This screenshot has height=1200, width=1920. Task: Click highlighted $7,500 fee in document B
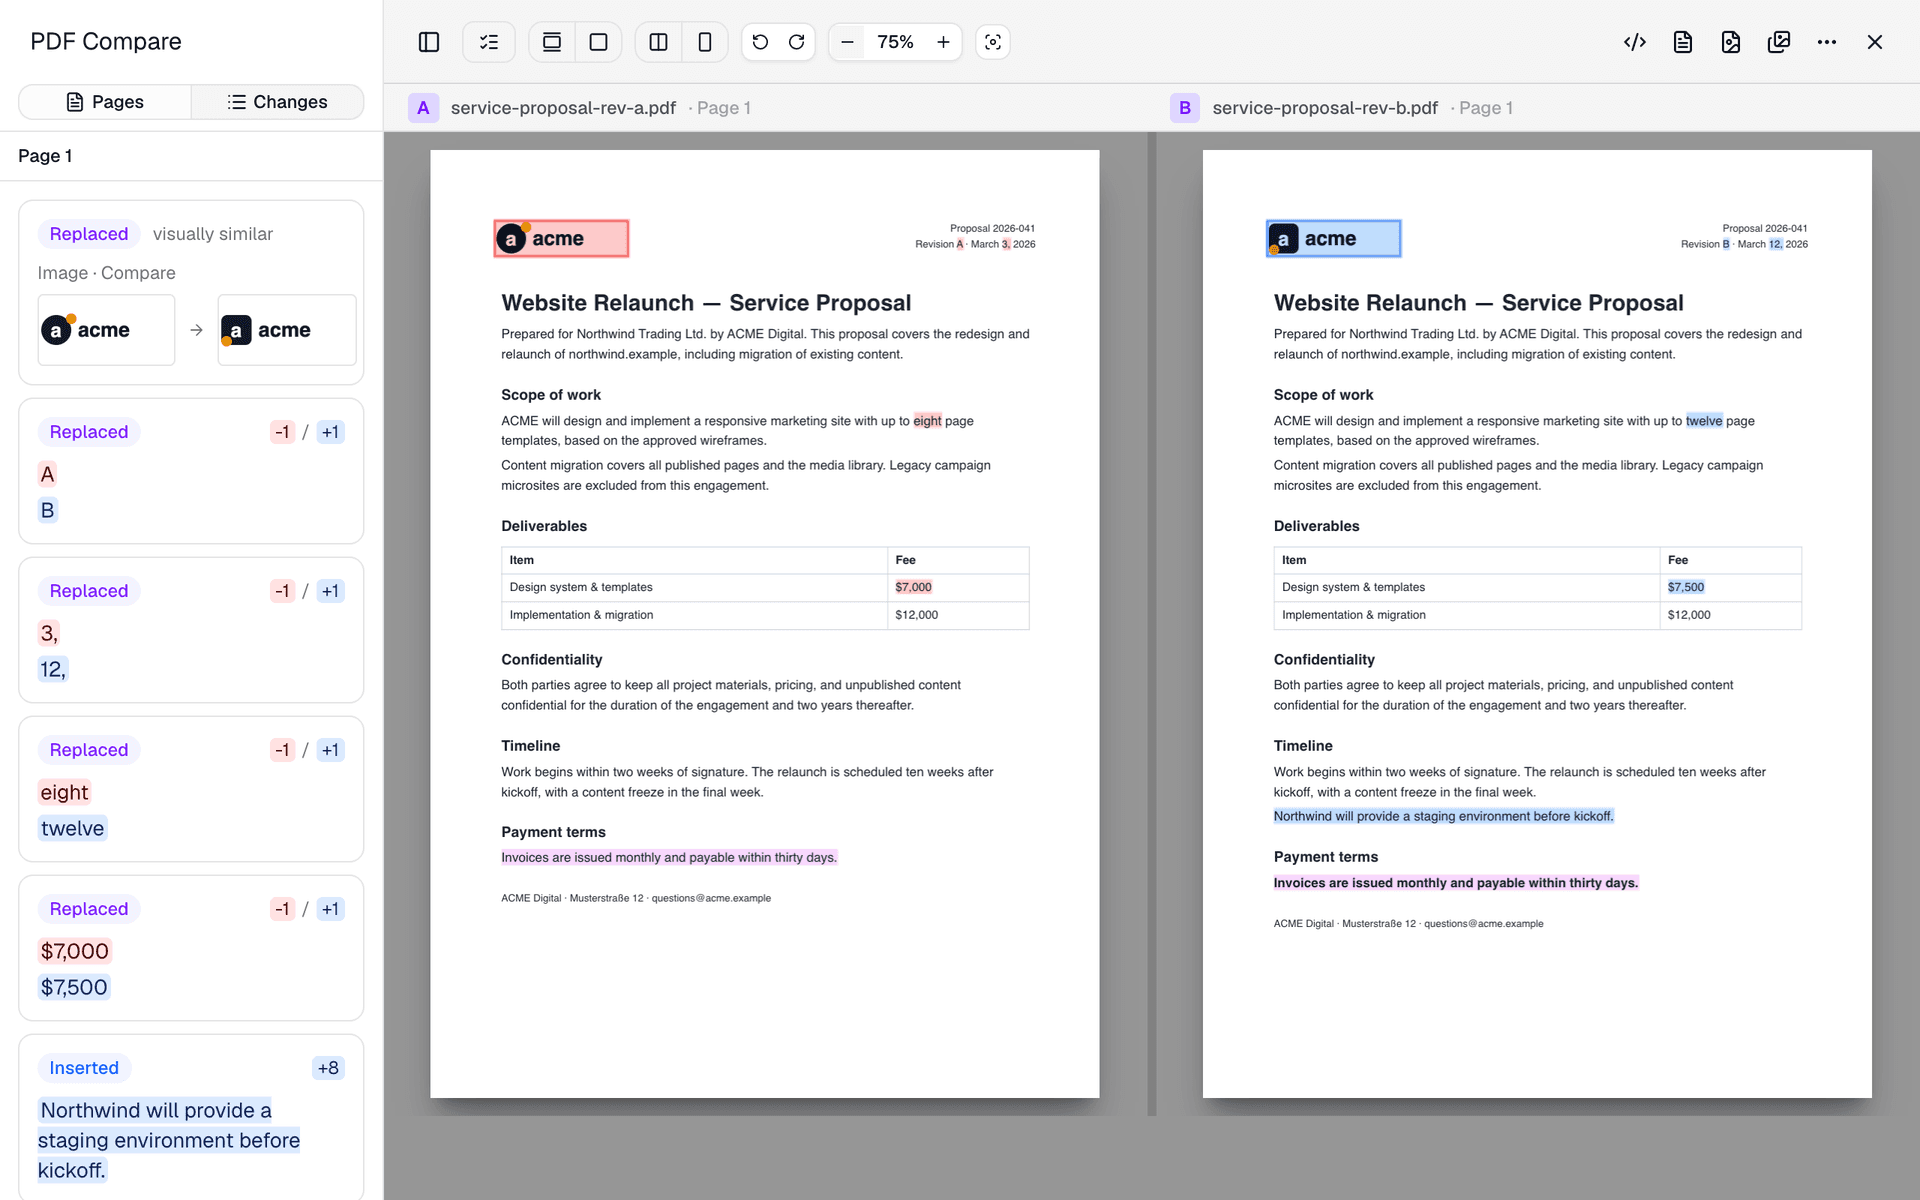(1686, 587)
